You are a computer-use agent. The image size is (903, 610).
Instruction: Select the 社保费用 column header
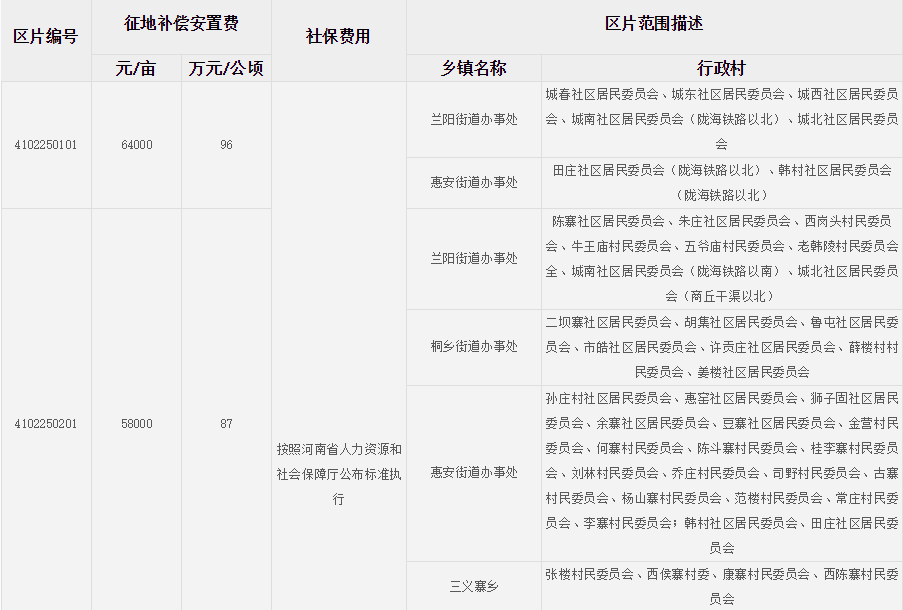[x=338, y=37]
